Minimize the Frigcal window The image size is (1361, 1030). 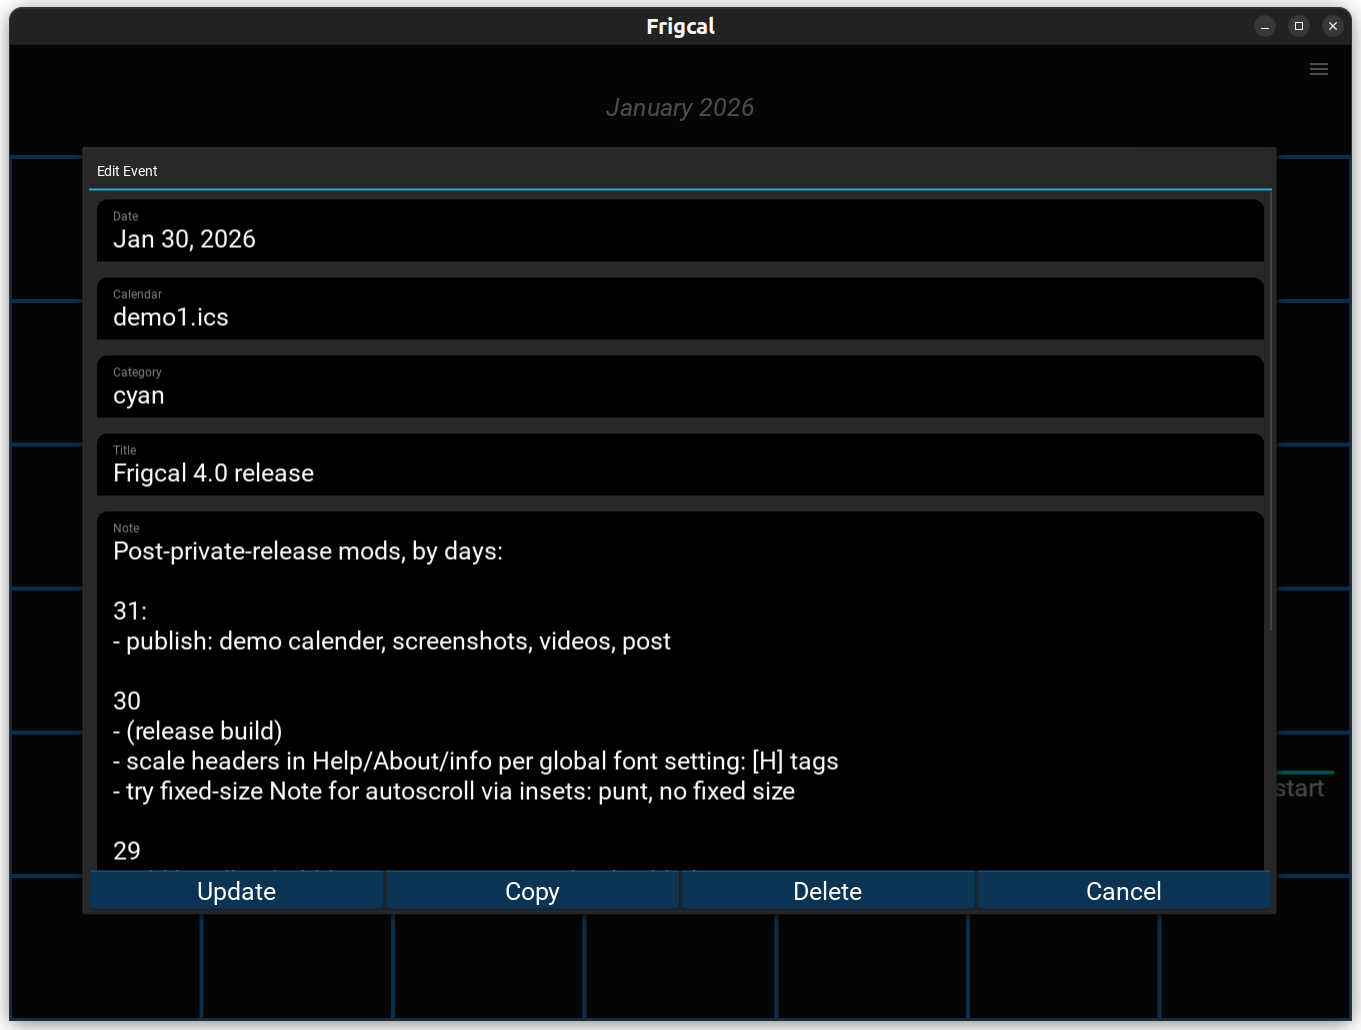pyautogui.click(x=1264, y=27)
